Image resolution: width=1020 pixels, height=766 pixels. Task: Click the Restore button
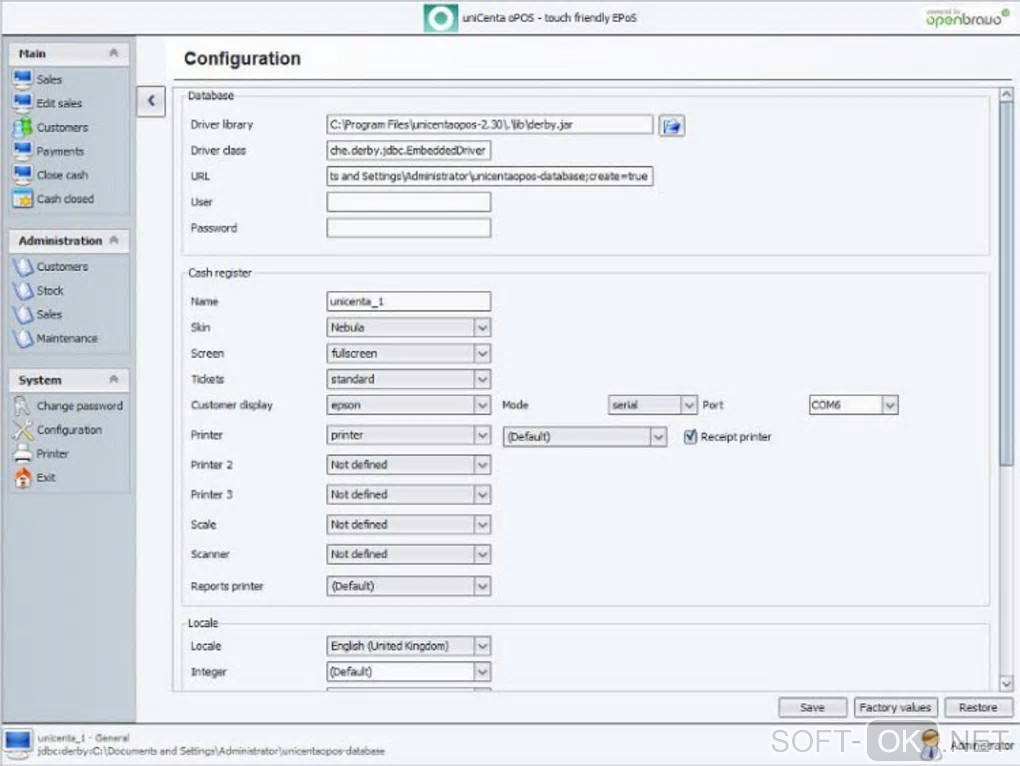click(x=978, y=707)
